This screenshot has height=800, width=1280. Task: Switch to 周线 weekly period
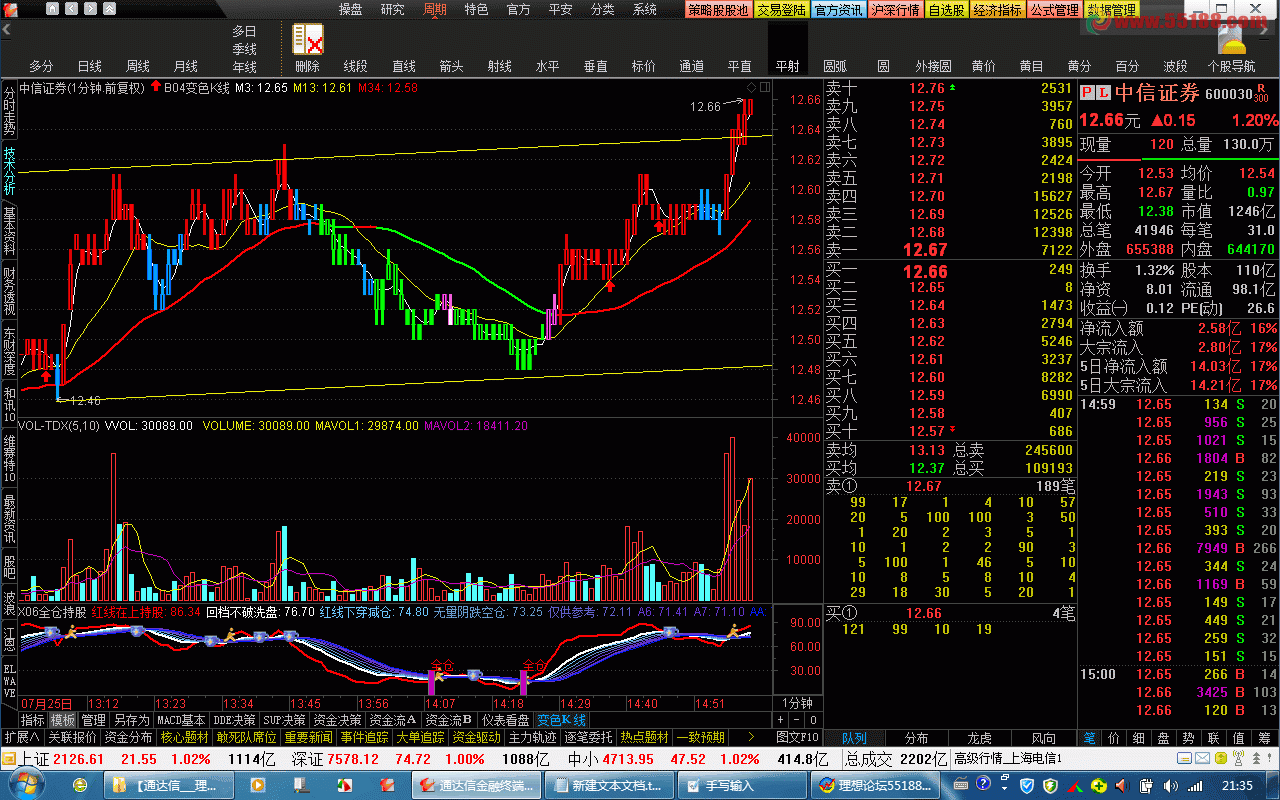click(x=138, y=66)
